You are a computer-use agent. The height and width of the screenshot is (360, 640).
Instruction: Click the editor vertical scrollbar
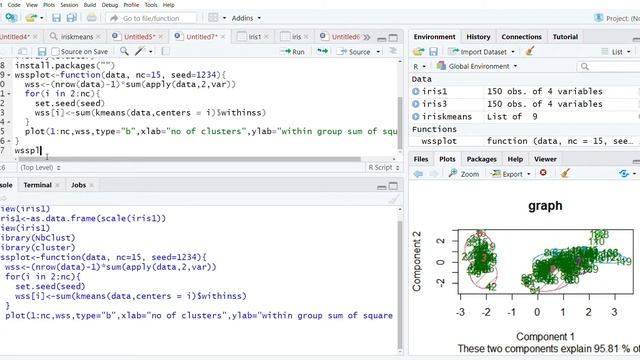400,123
